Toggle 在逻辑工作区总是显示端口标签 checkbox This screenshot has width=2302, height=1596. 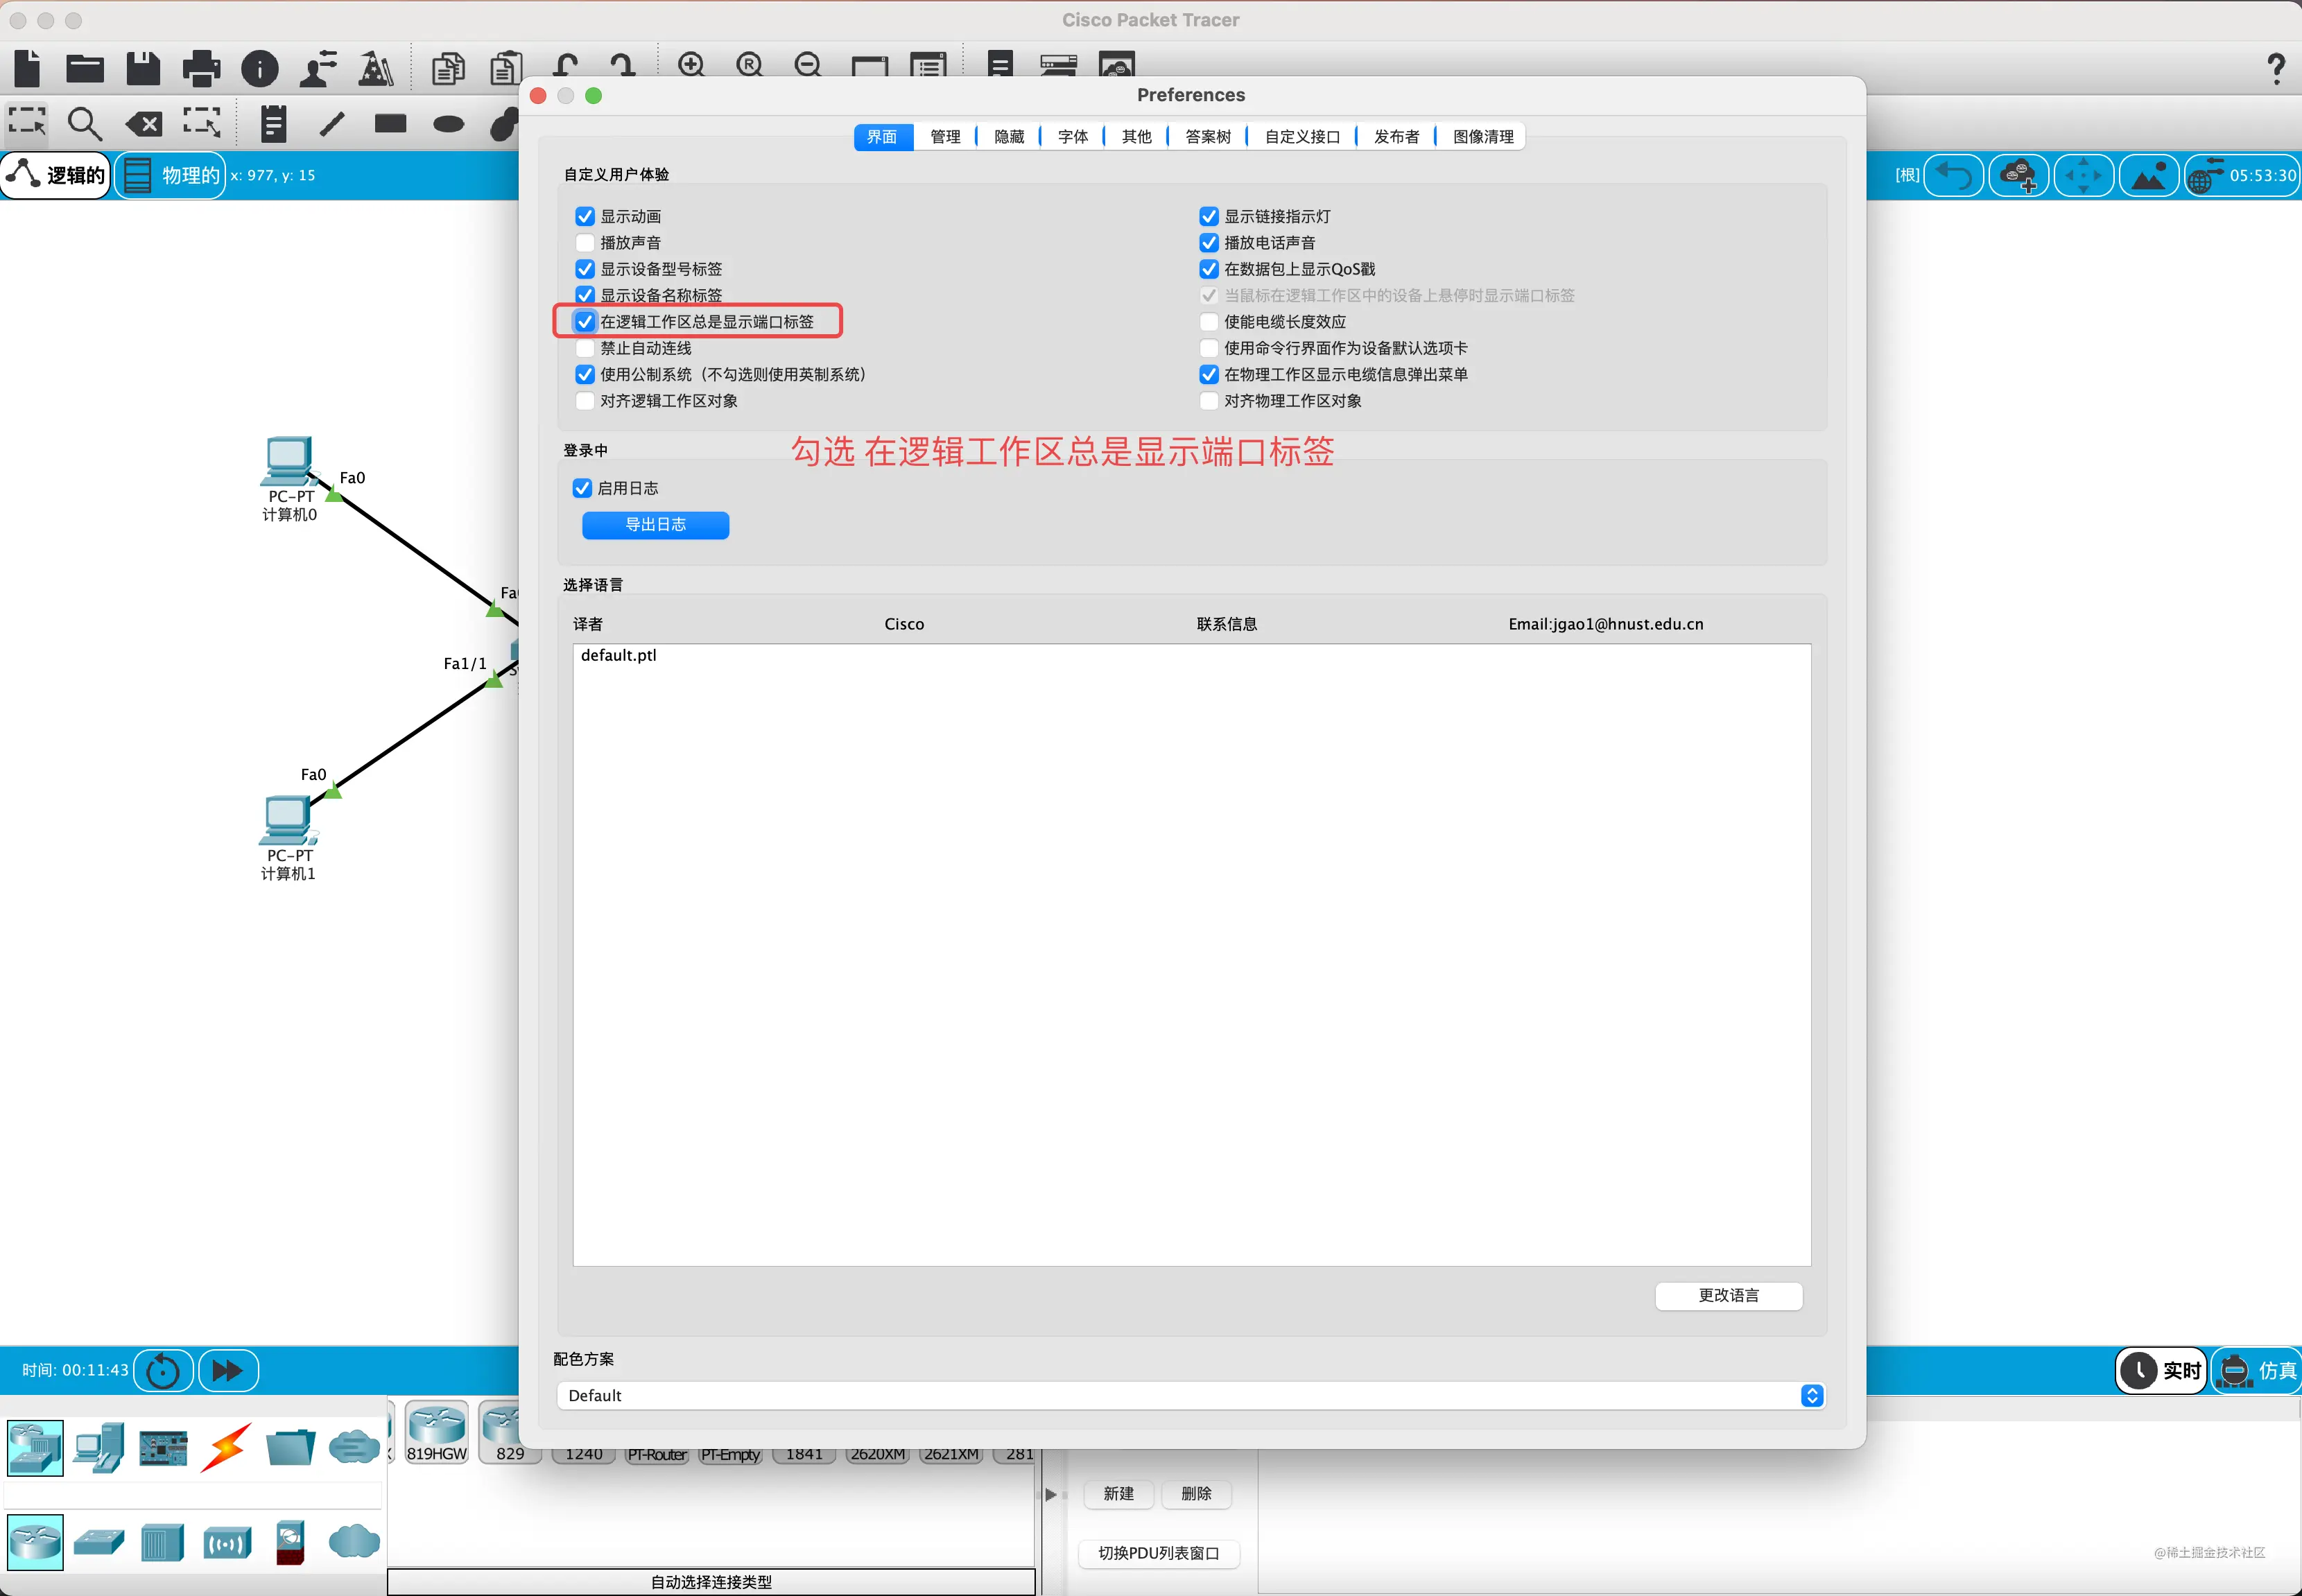pyautogui.click(x=585, y=321)
